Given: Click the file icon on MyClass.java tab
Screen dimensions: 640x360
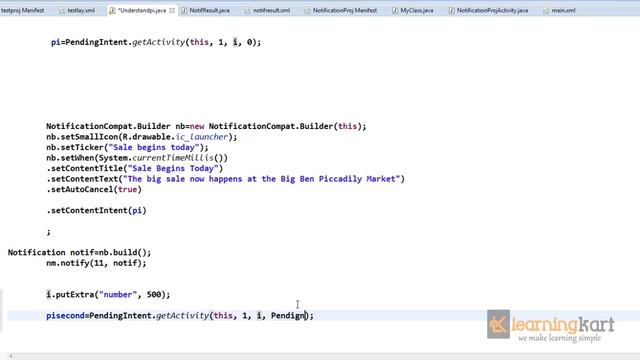Looking at the screenshot, I should click(x=395, y=11).
